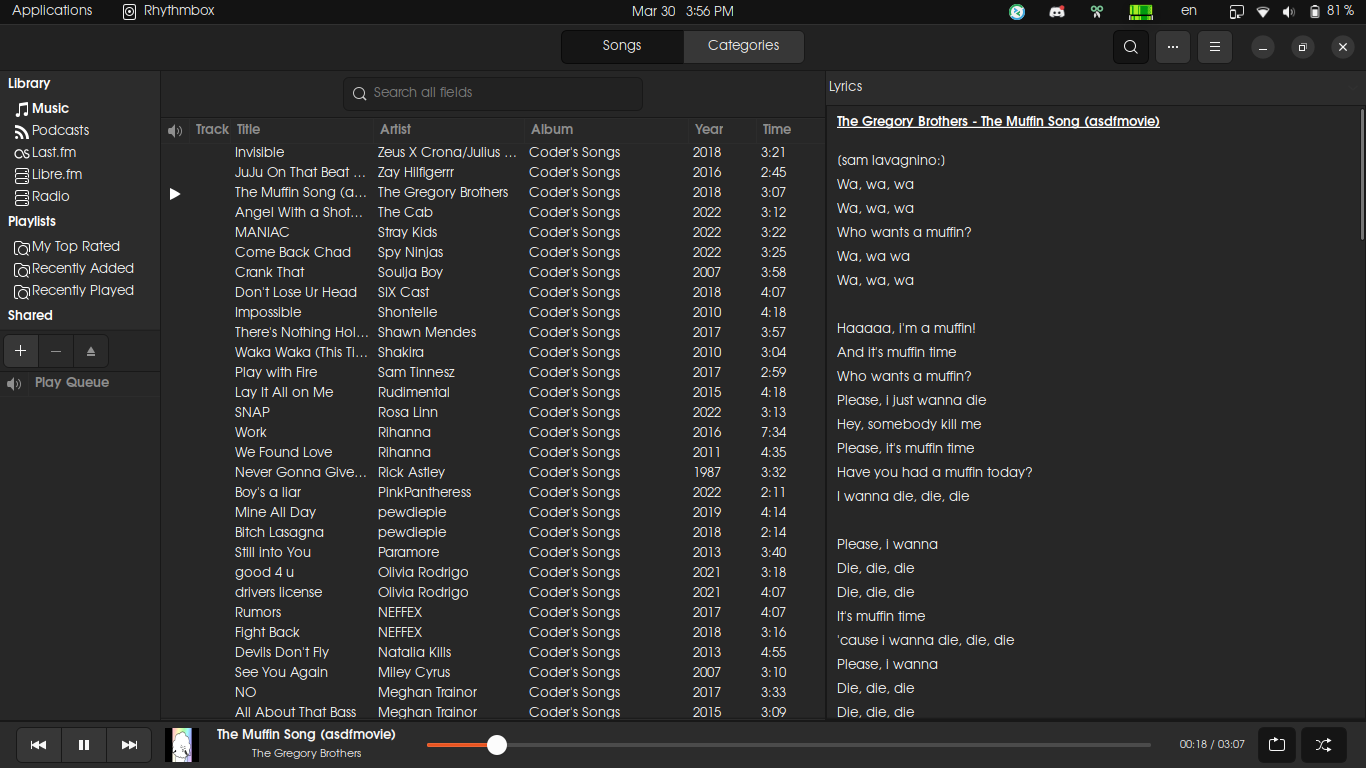The height and width of the screenshot is (768, 1366).
Task: Click the eject button in the sidebar
Action: [91, 351]
